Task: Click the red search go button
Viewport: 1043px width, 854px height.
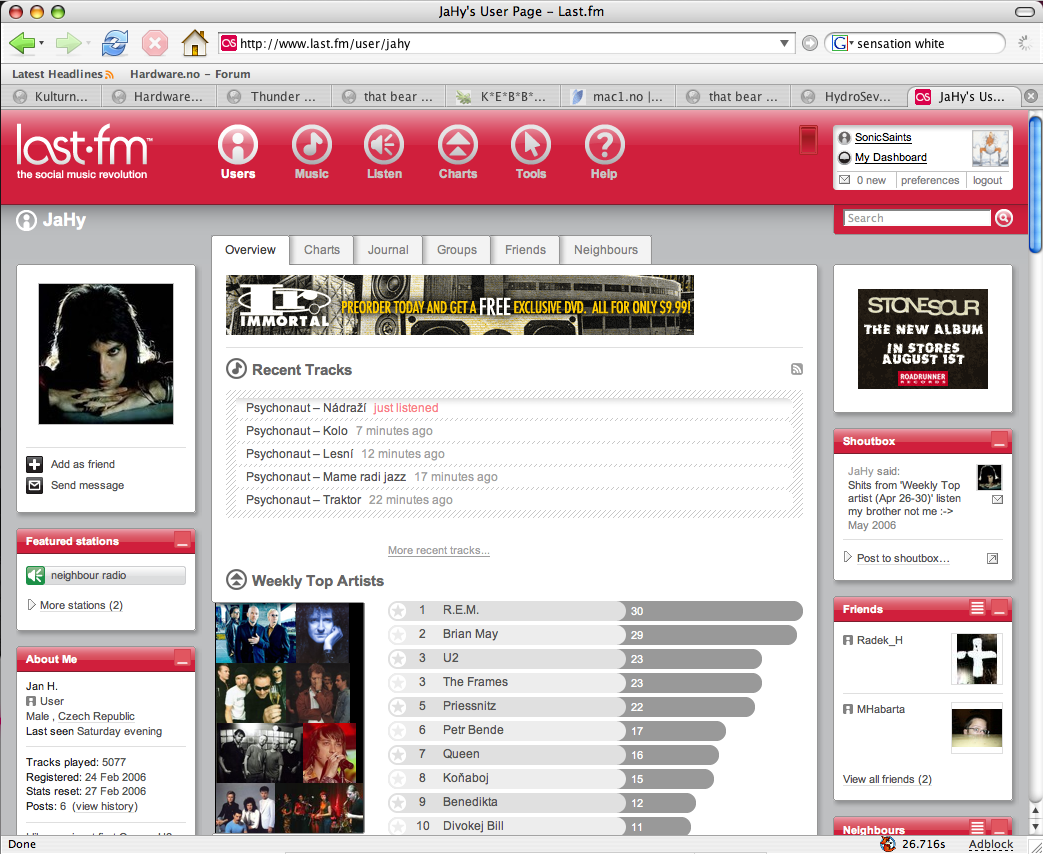Action: [1004, 218]
